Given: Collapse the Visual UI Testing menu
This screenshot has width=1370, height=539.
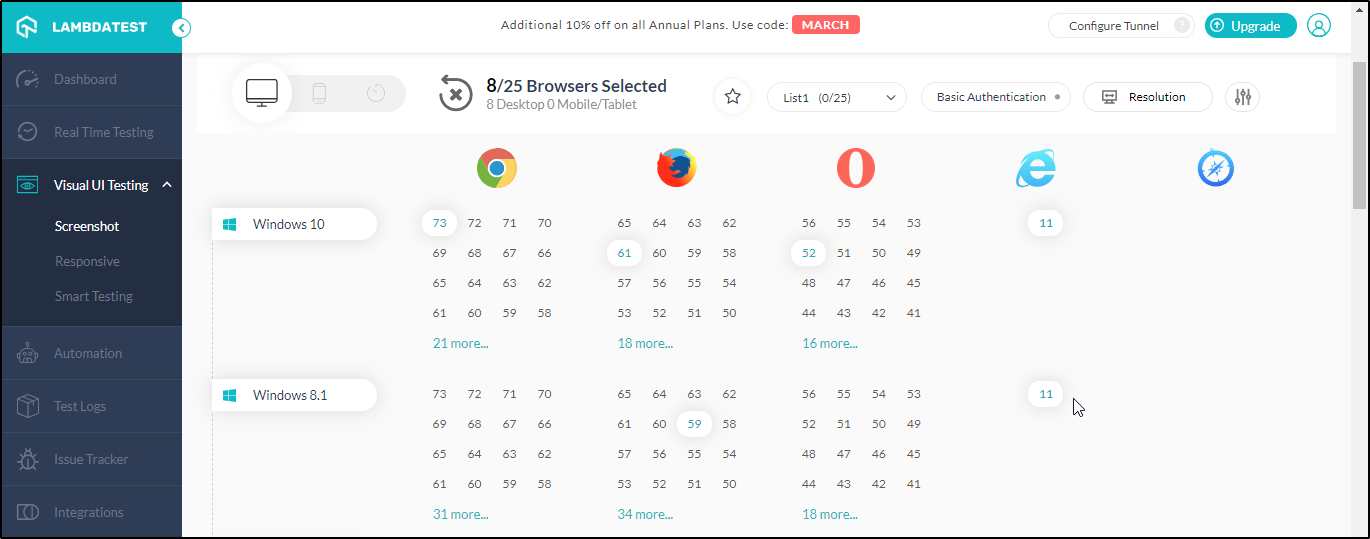Looking at the screenshot, I should pos(167,185).
